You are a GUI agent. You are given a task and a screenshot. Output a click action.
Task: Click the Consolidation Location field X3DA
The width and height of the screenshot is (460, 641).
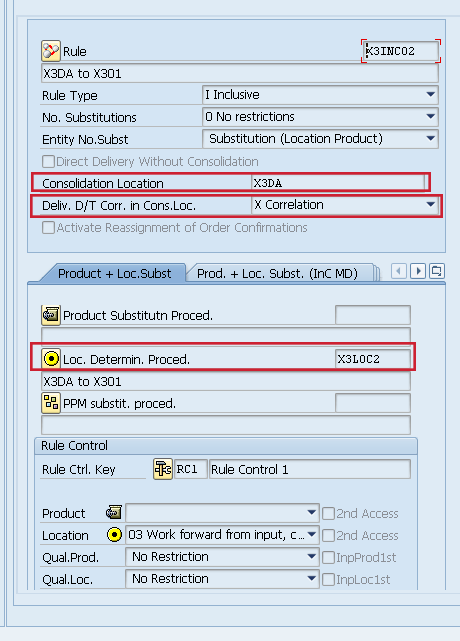pyautogui.click(x=339, y=183)
